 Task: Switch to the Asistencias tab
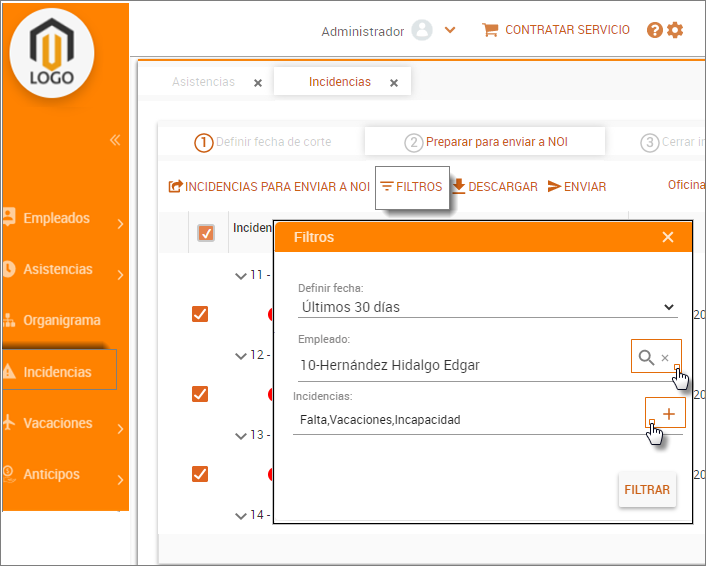[203, 82]
